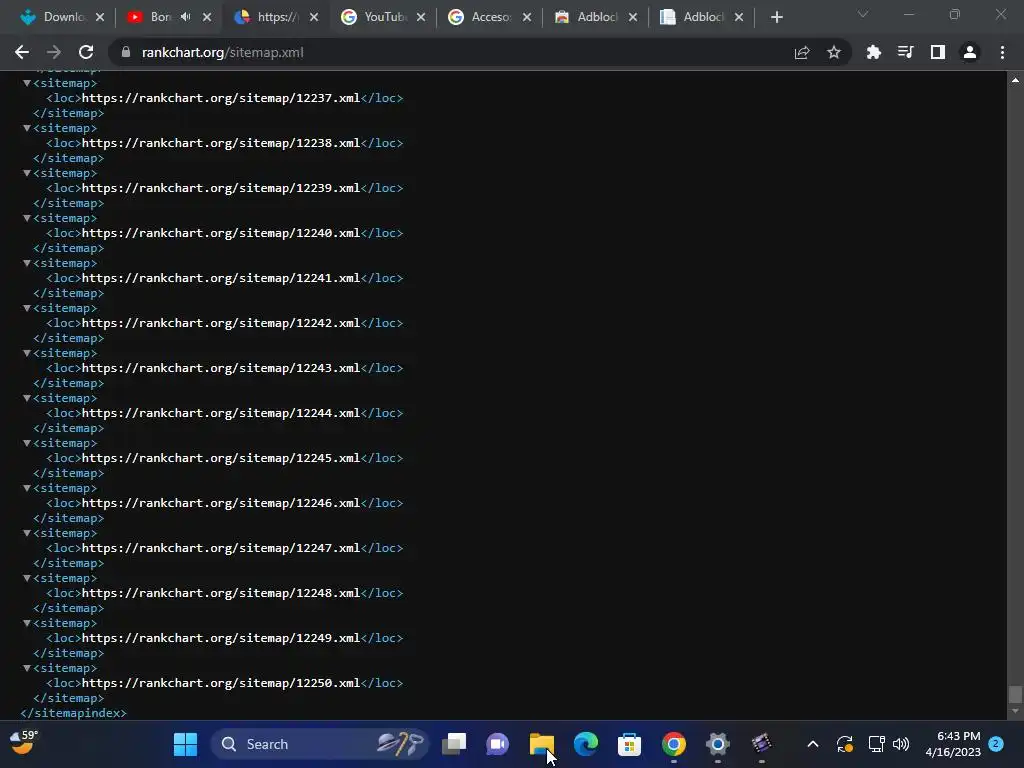This screenshot has width=1024, height=768.
Task: Bookmark this page with star
Action: click(834, 52)
